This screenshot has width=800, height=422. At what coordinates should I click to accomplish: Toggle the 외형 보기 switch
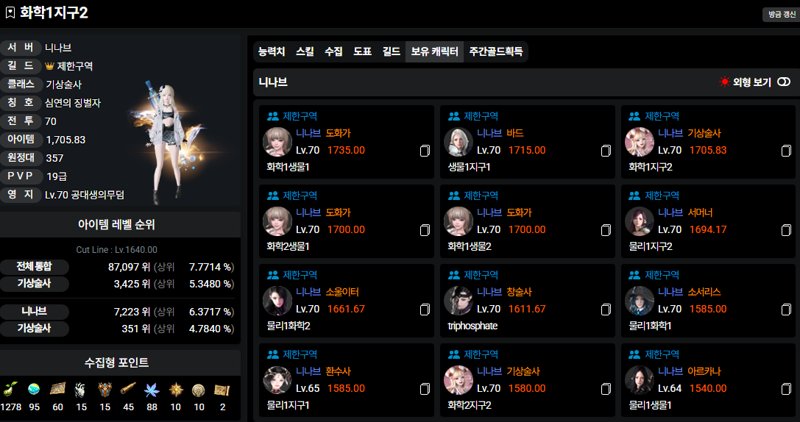(x=784, y=82)
